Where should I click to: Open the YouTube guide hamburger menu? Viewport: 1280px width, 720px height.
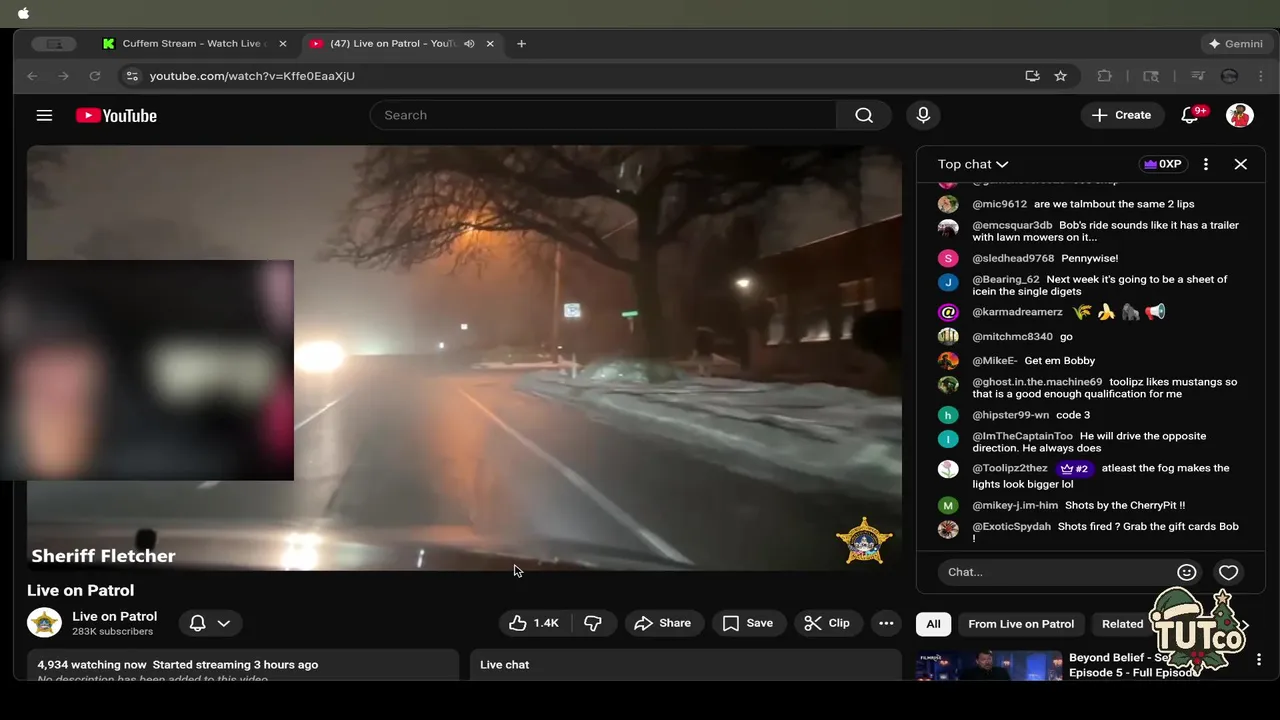click(44, 115)
